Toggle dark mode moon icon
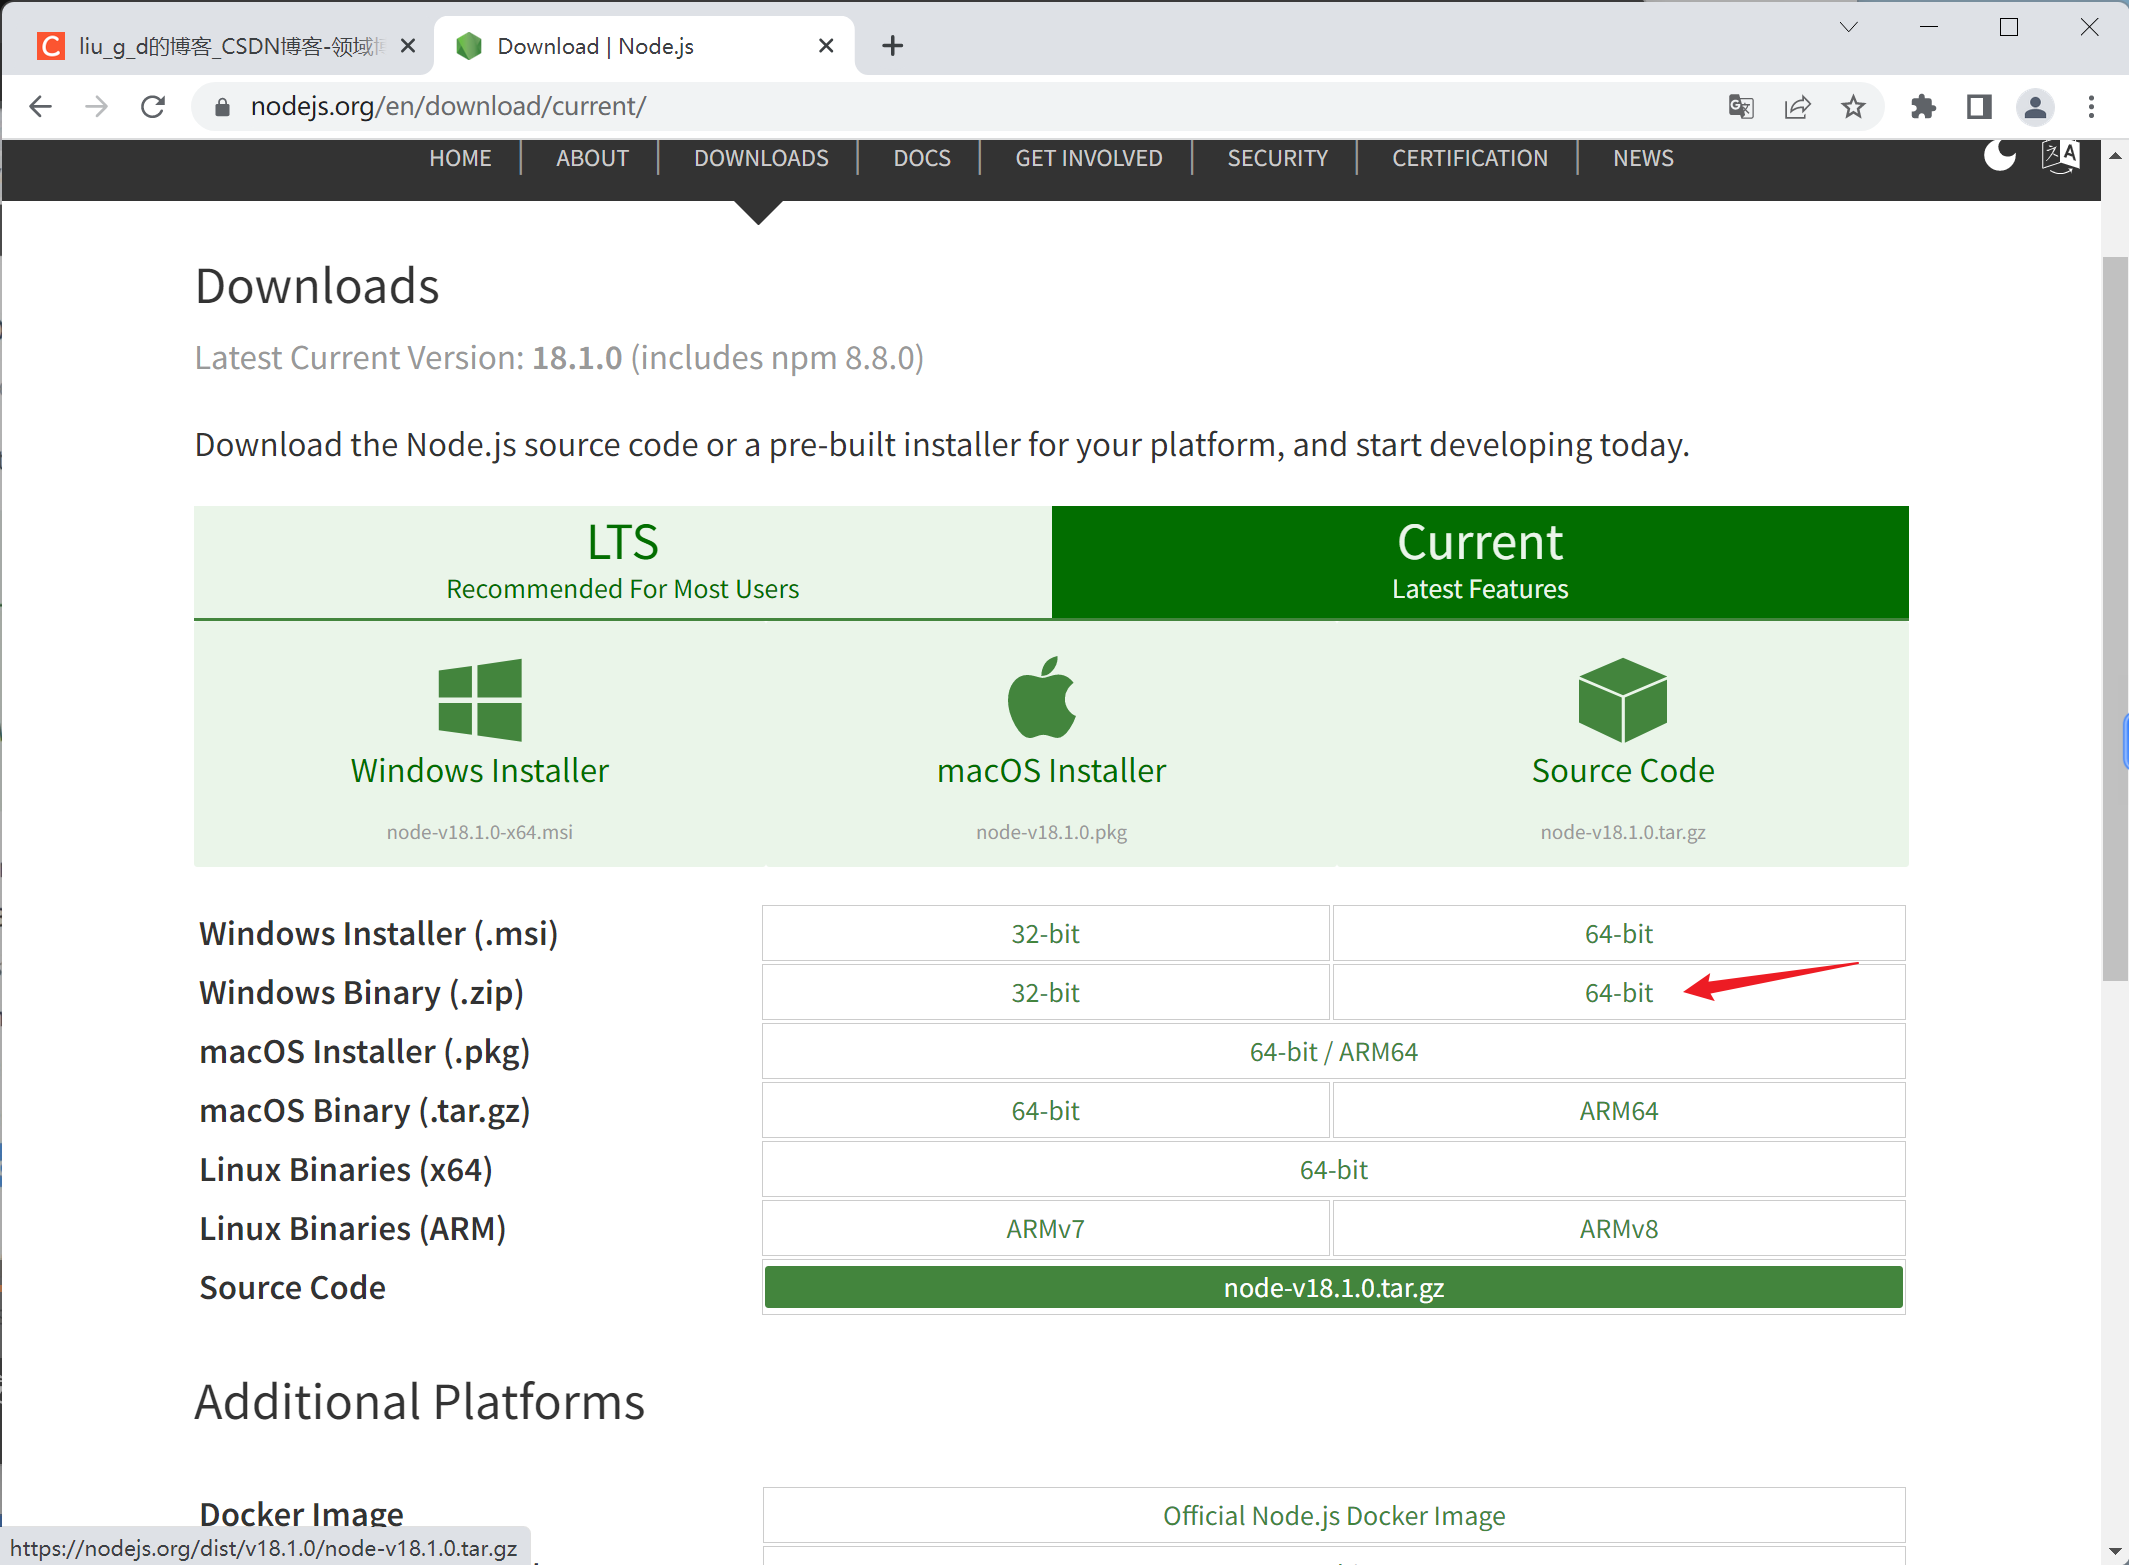 (2000, 156)
